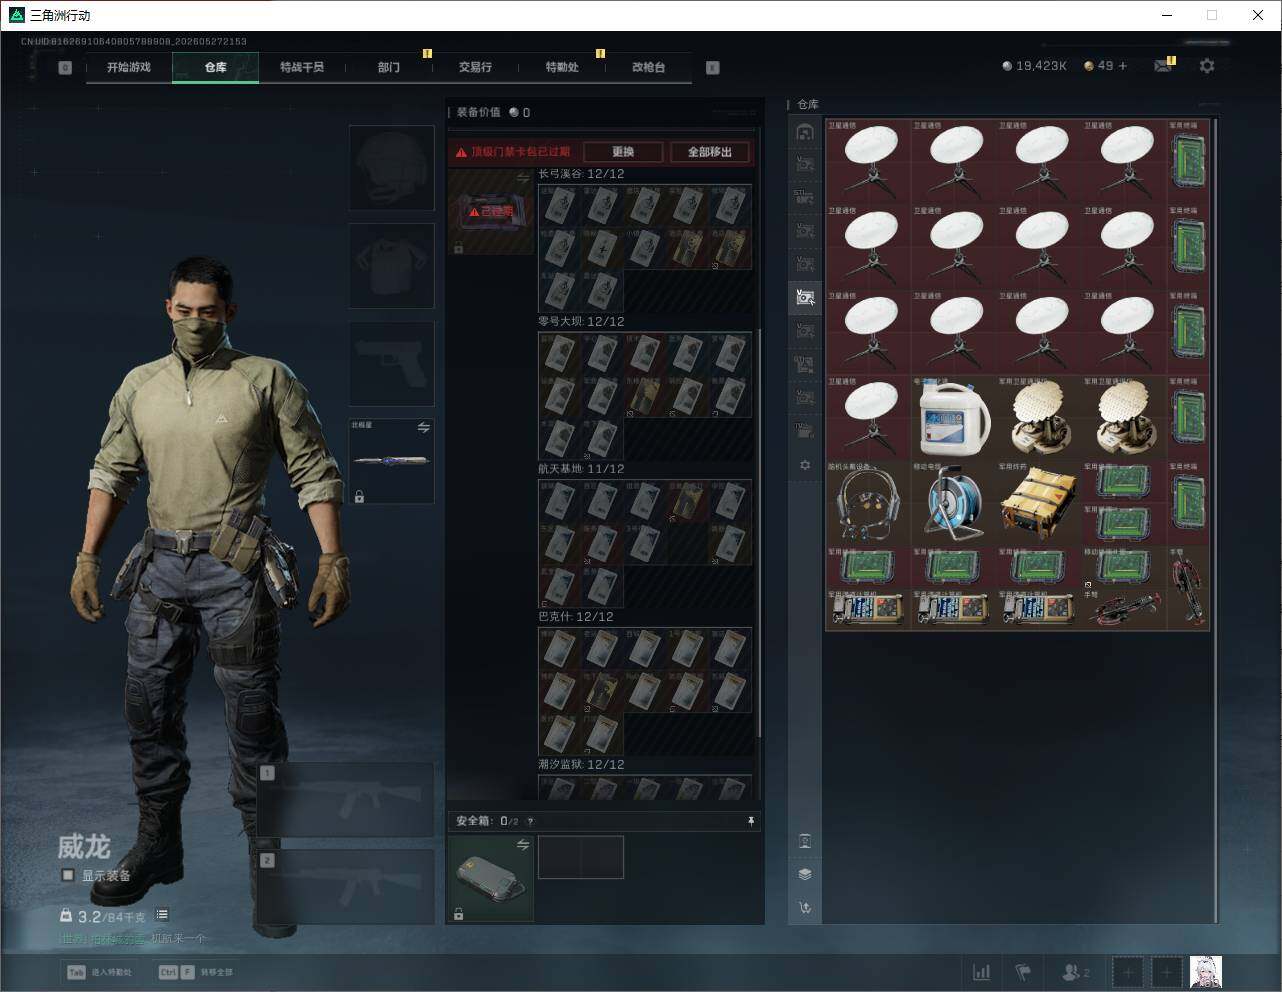Click the right plus squad slot beside the avatar
The image size is (1282, 992).
(1166, 972)
